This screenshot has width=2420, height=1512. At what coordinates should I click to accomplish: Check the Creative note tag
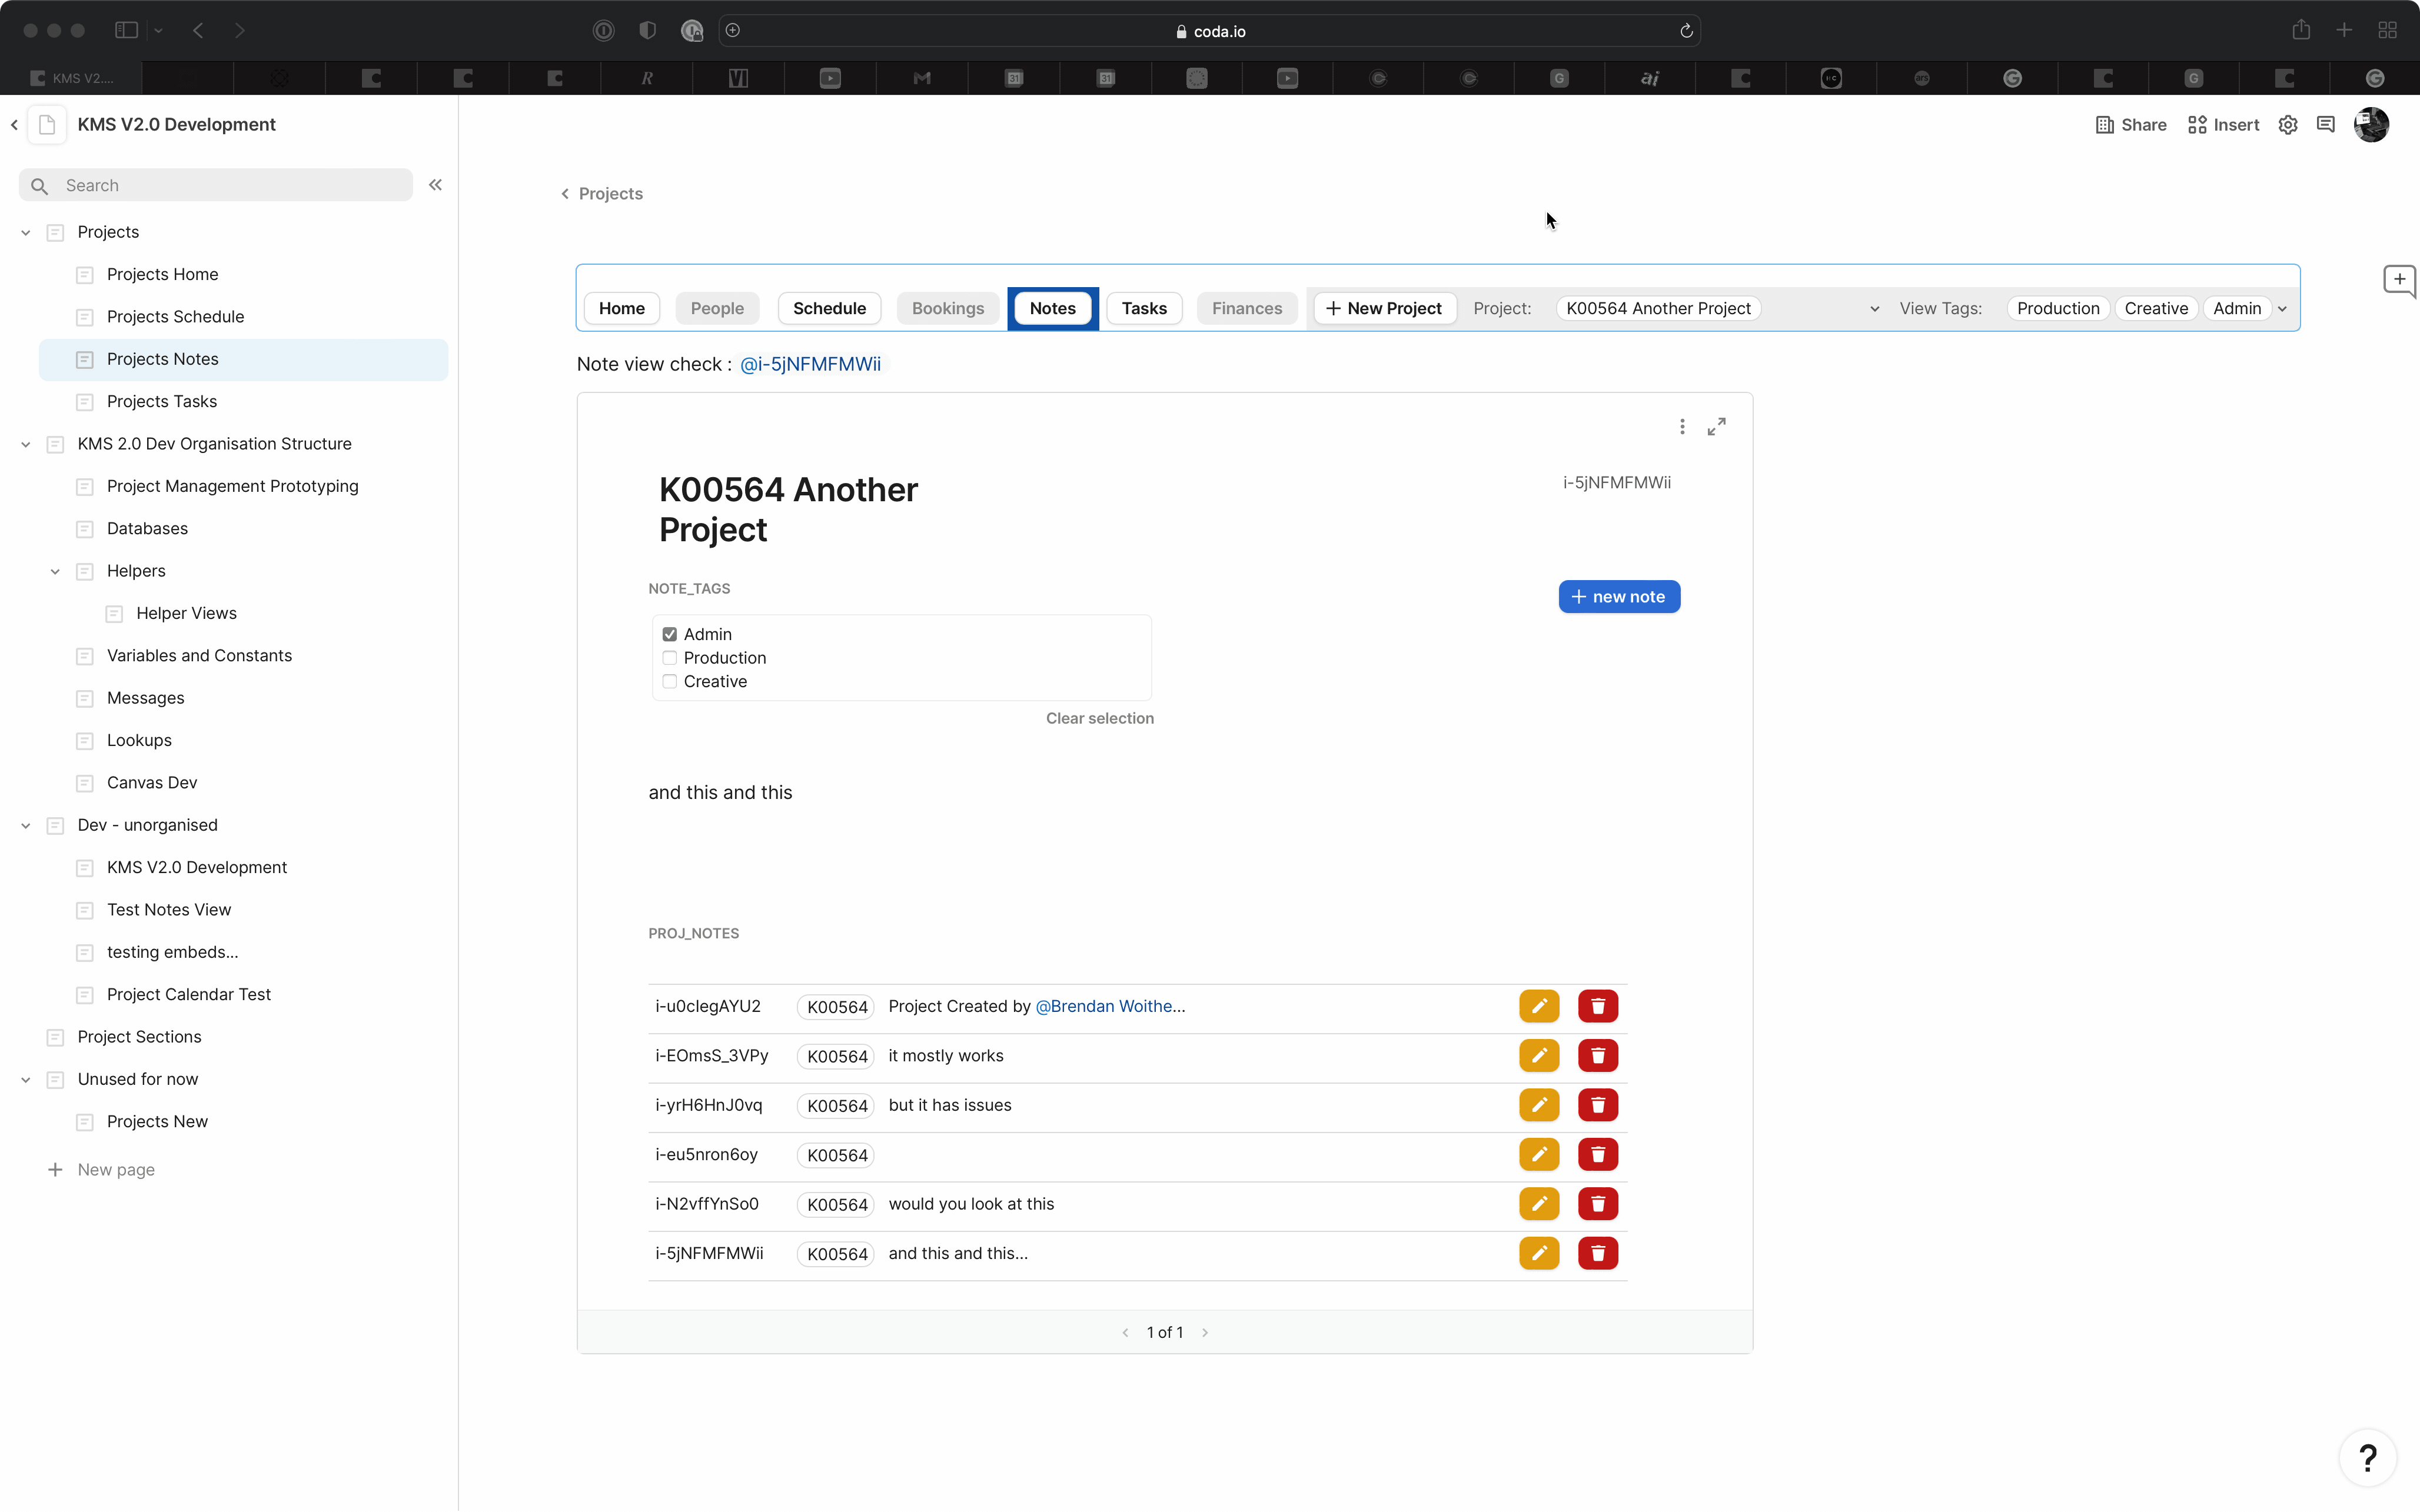[670, 682]
